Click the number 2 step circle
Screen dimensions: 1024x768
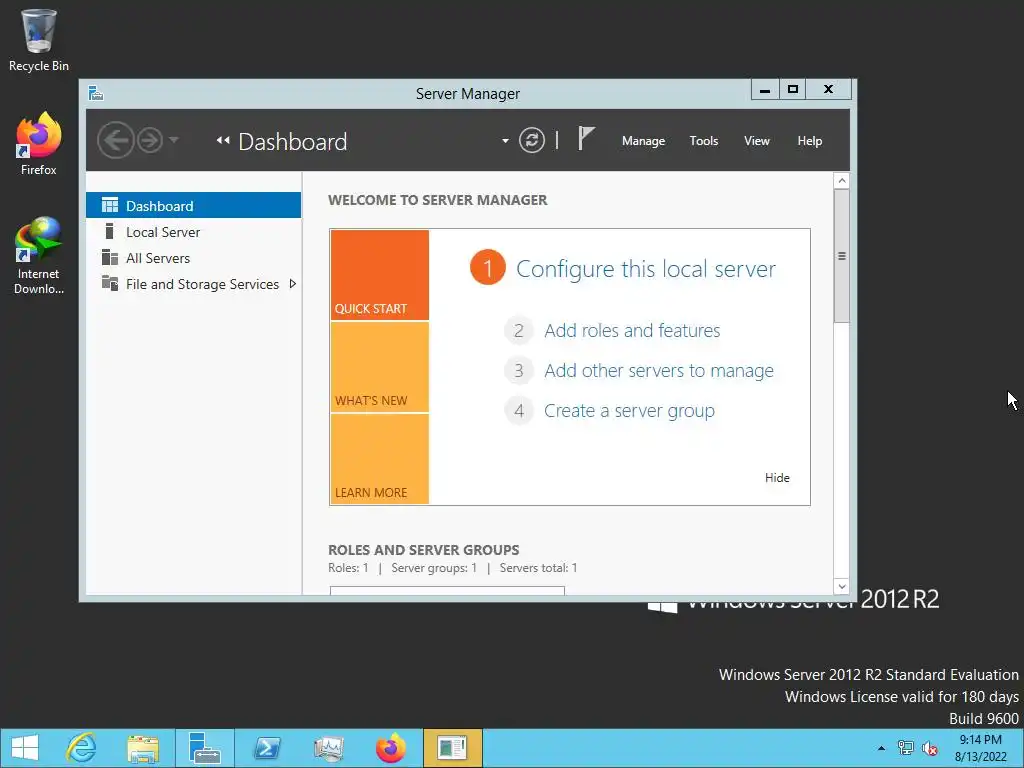coord(519,330)
